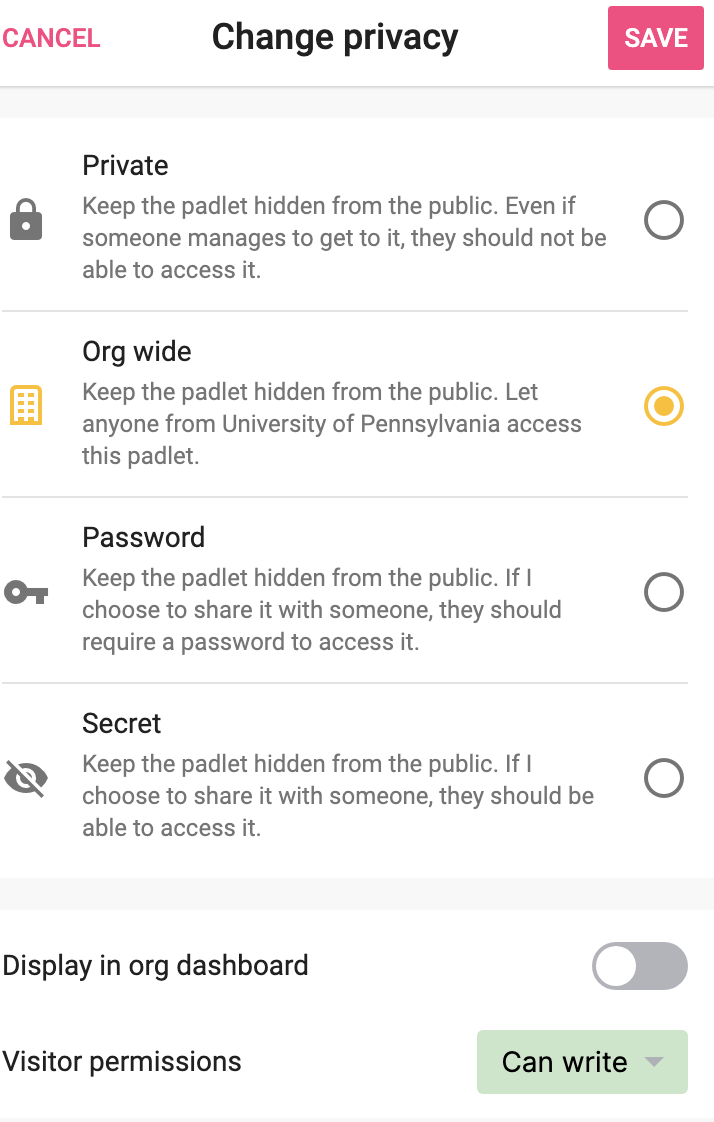
Task: Enable Display in org dashboard
Action: pos(639,965)
